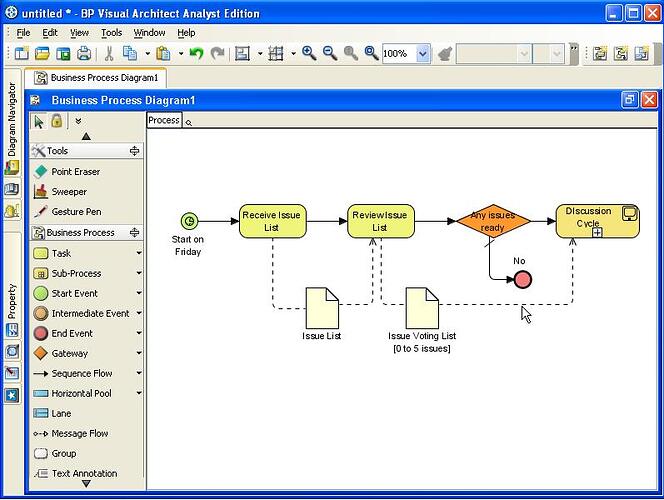Open the zoom percentage dropdown
Image resolution: width=664 pixels, height=500 pixels.
(x=423, y=53)
